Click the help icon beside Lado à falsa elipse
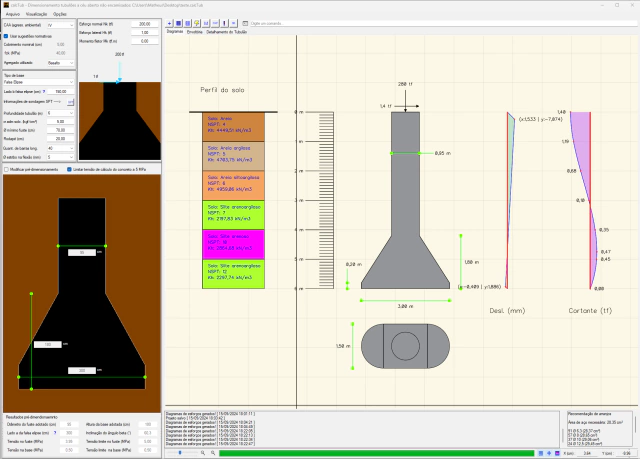The image size is (640, 459). click(44, 90)
